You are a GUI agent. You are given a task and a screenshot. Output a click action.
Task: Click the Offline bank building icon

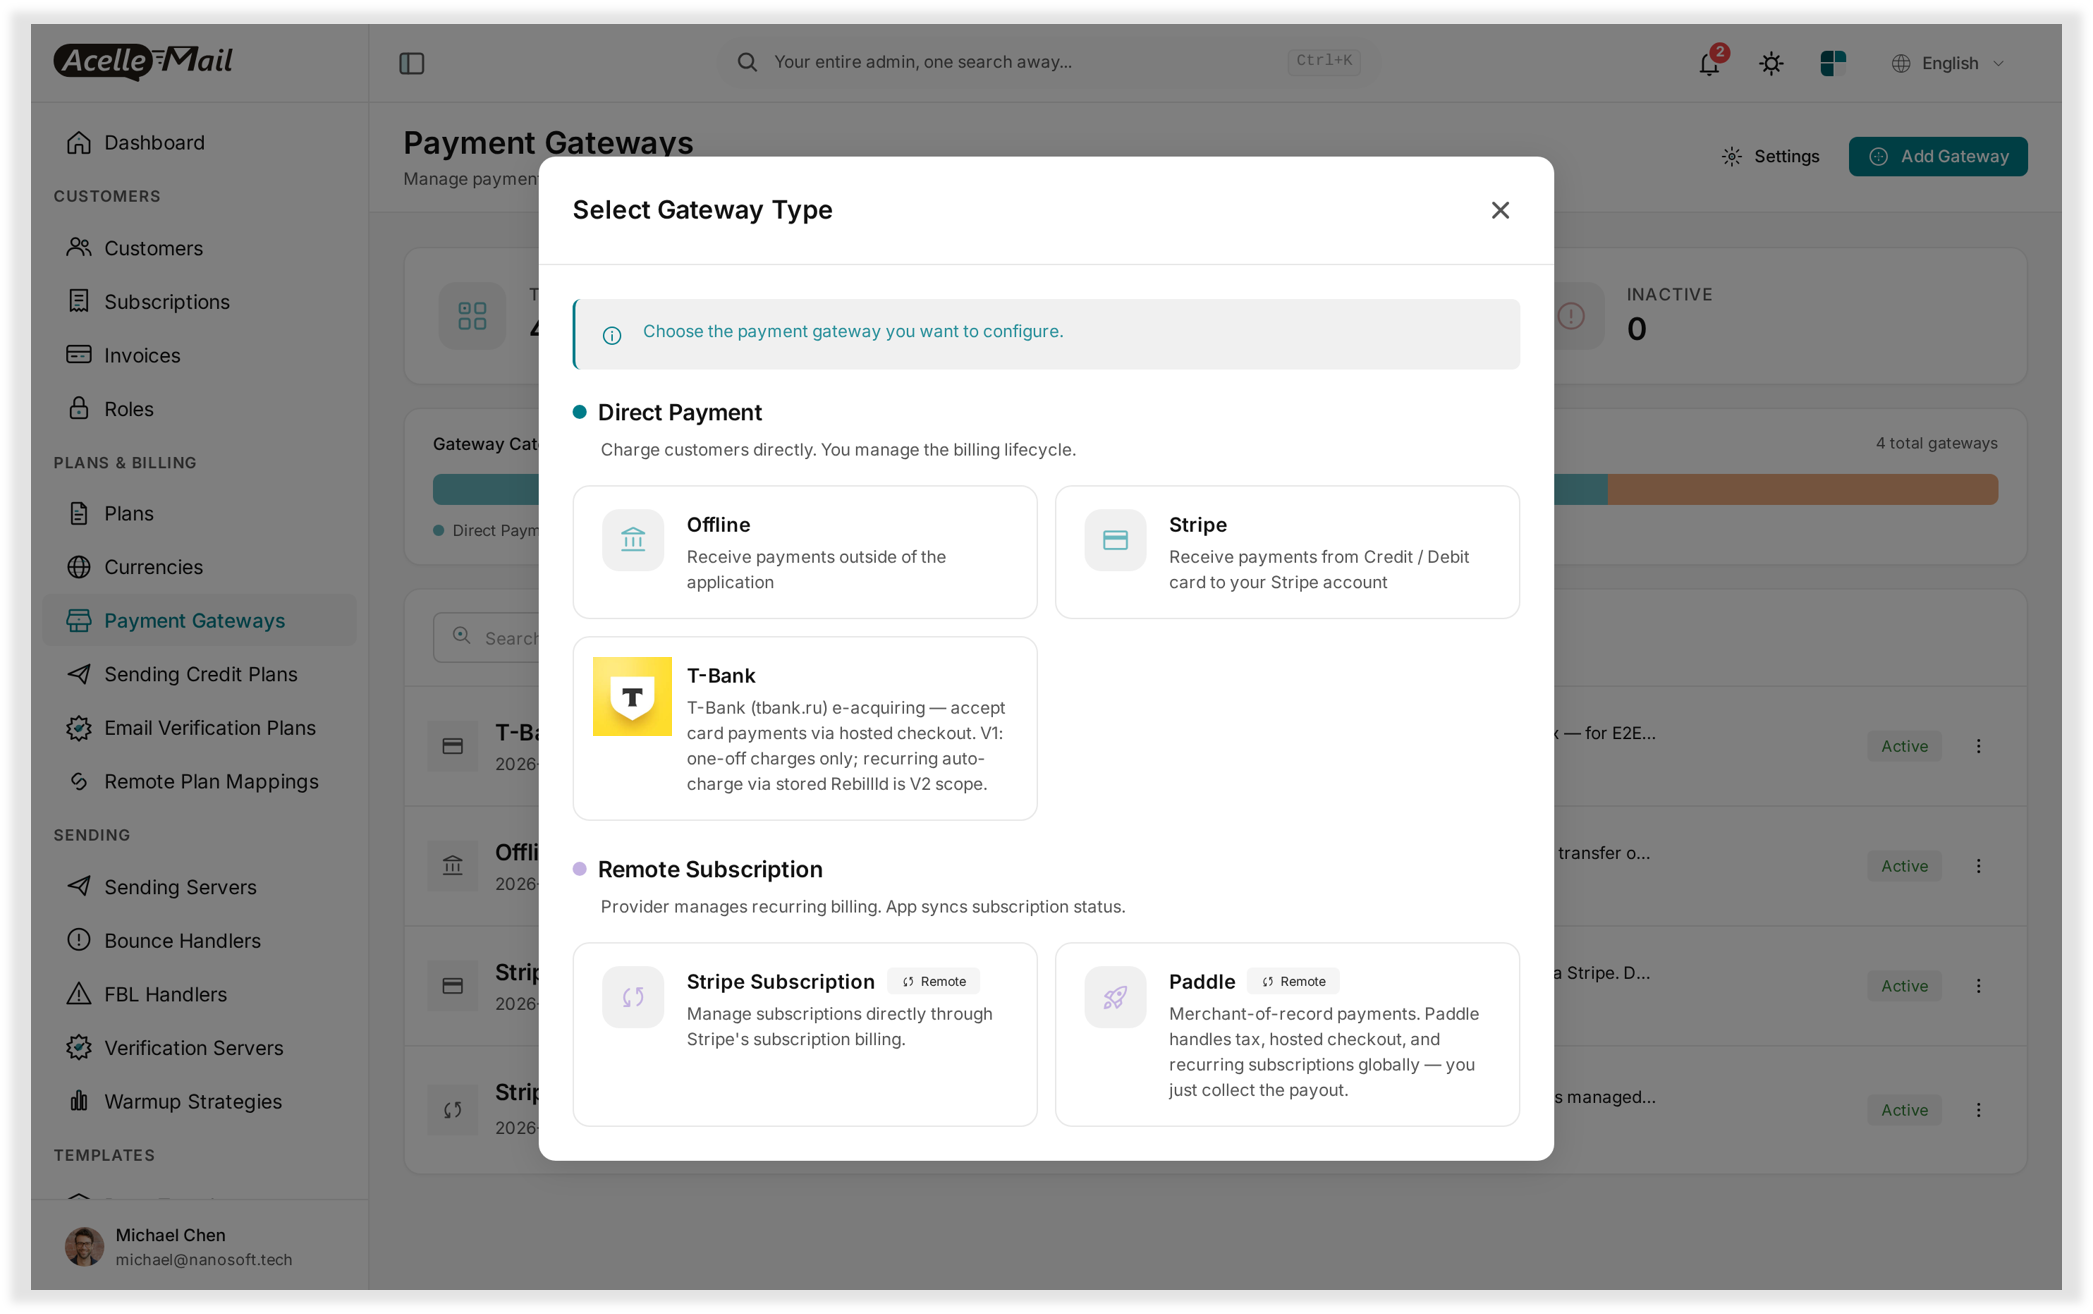(x=632, y=540)
